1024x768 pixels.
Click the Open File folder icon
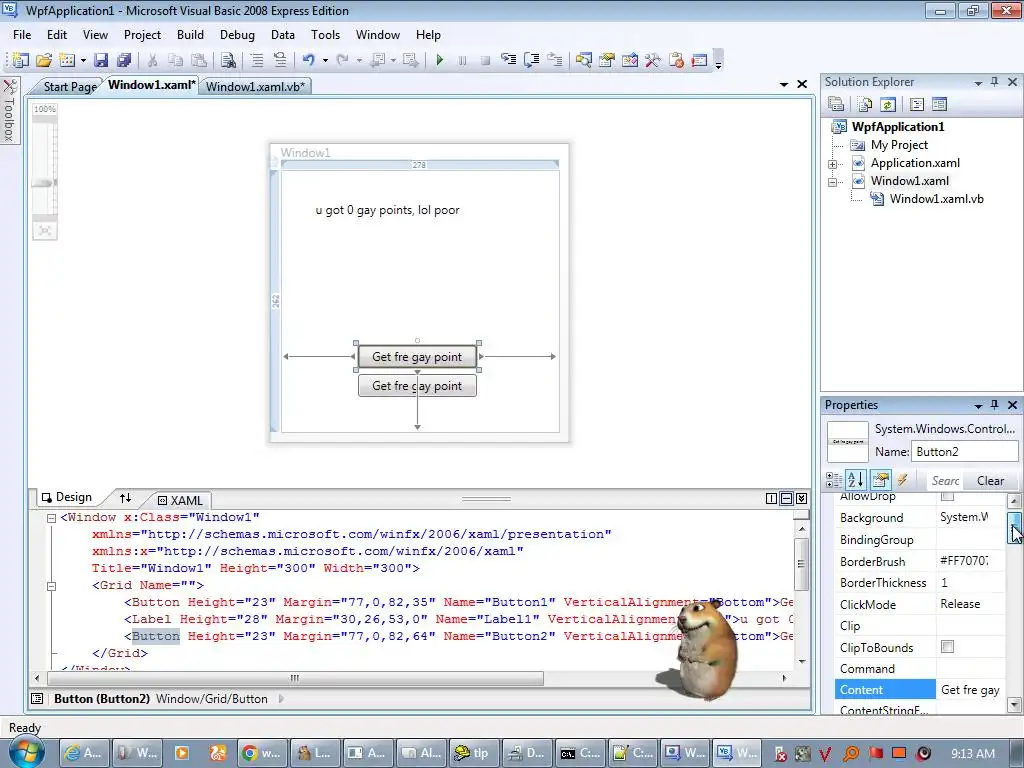tap(44, 61)
